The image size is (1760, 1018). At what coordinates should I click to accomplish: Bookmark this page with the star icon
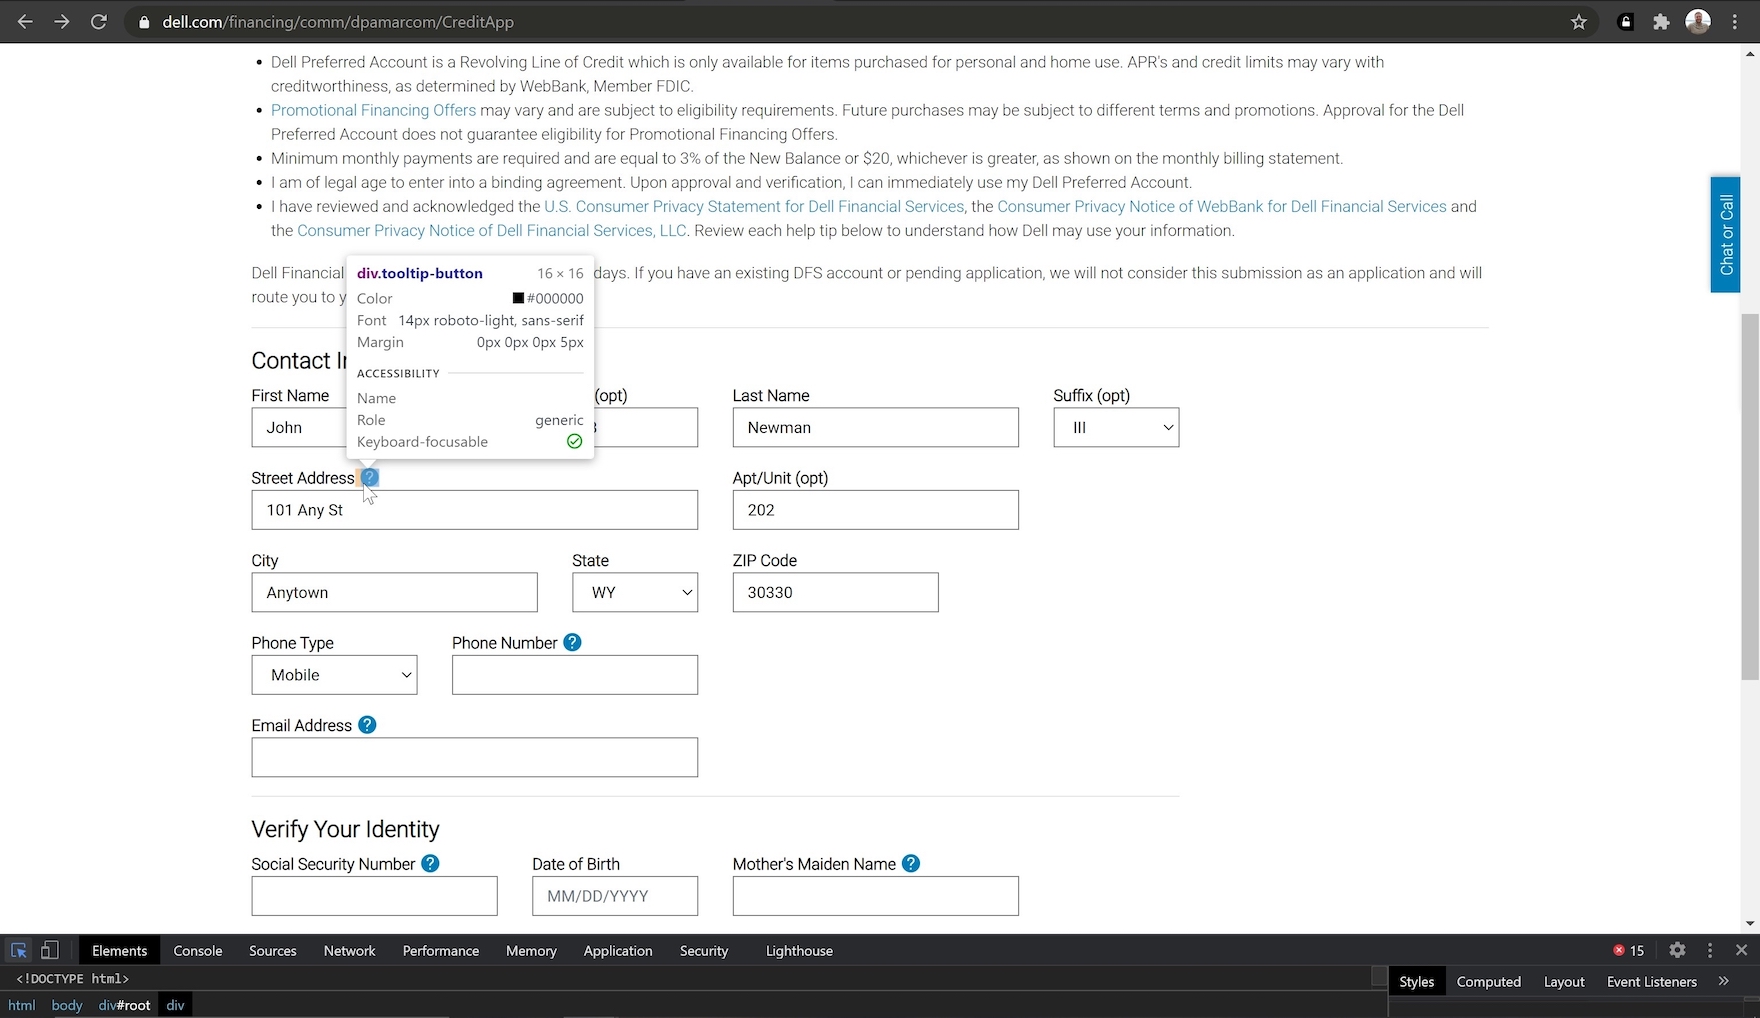coord(1579,22)
